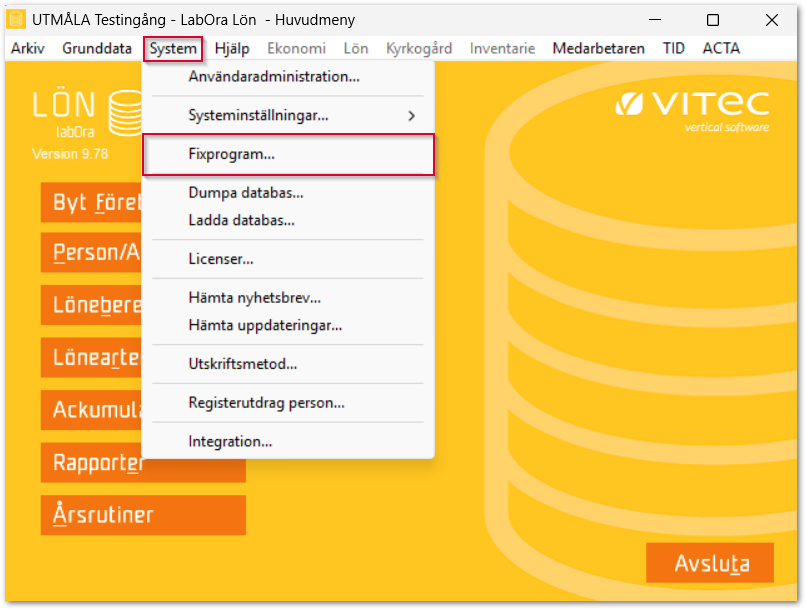Click the Avsluta button

point(710,563)
